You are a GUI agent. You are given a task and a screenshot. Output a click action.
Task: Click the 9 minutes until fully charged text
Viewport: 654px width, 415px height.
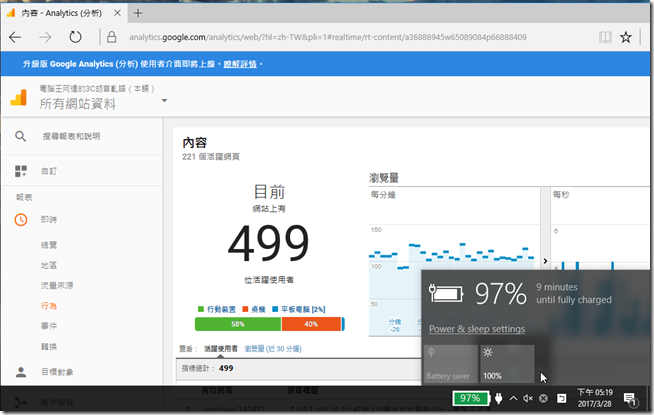(x=574, y=293)
